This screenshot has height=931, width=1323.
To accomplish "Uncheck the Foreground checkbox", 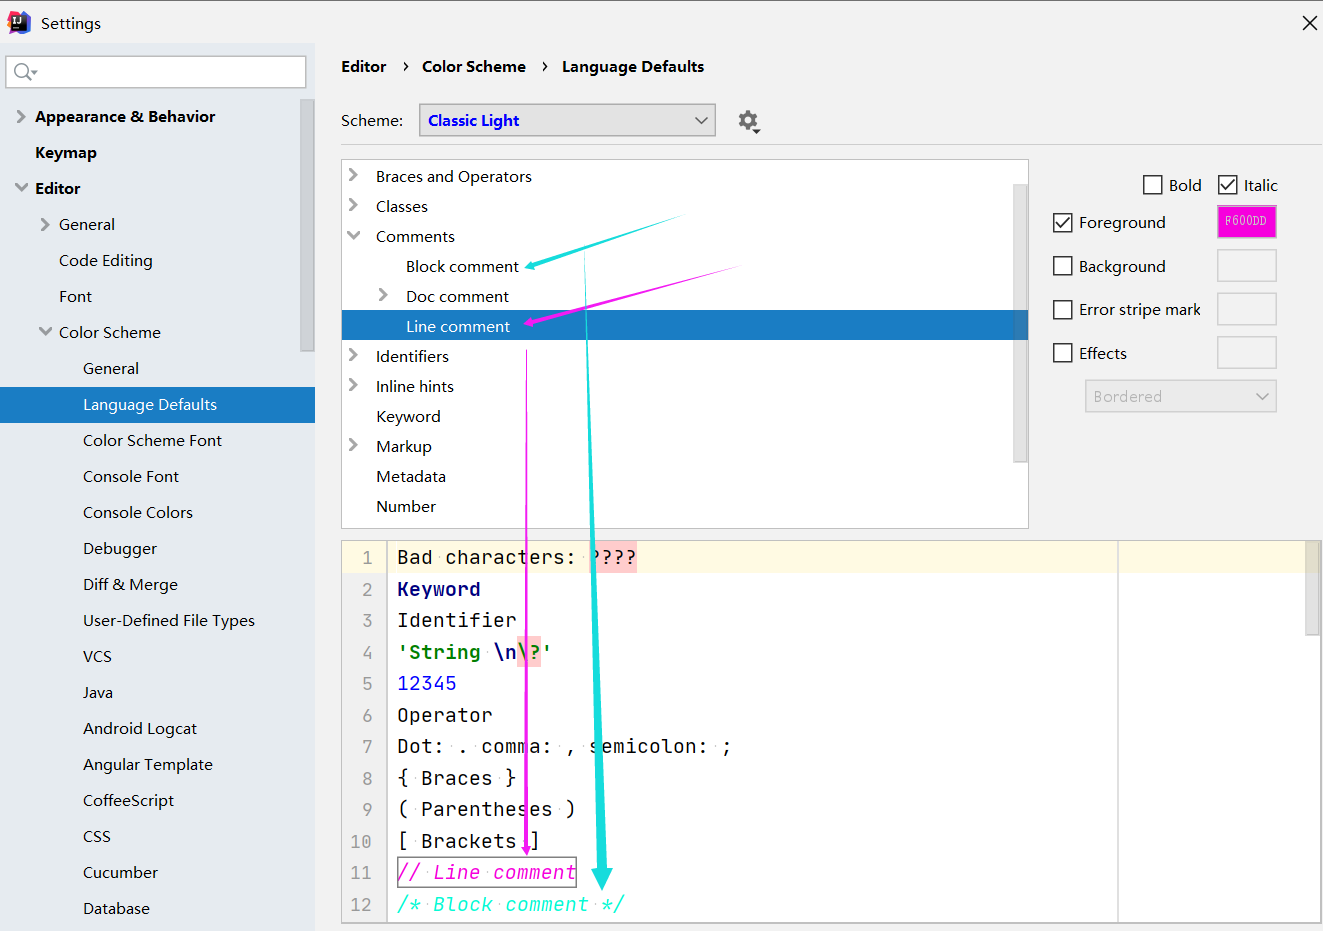I will point(1063,223).
